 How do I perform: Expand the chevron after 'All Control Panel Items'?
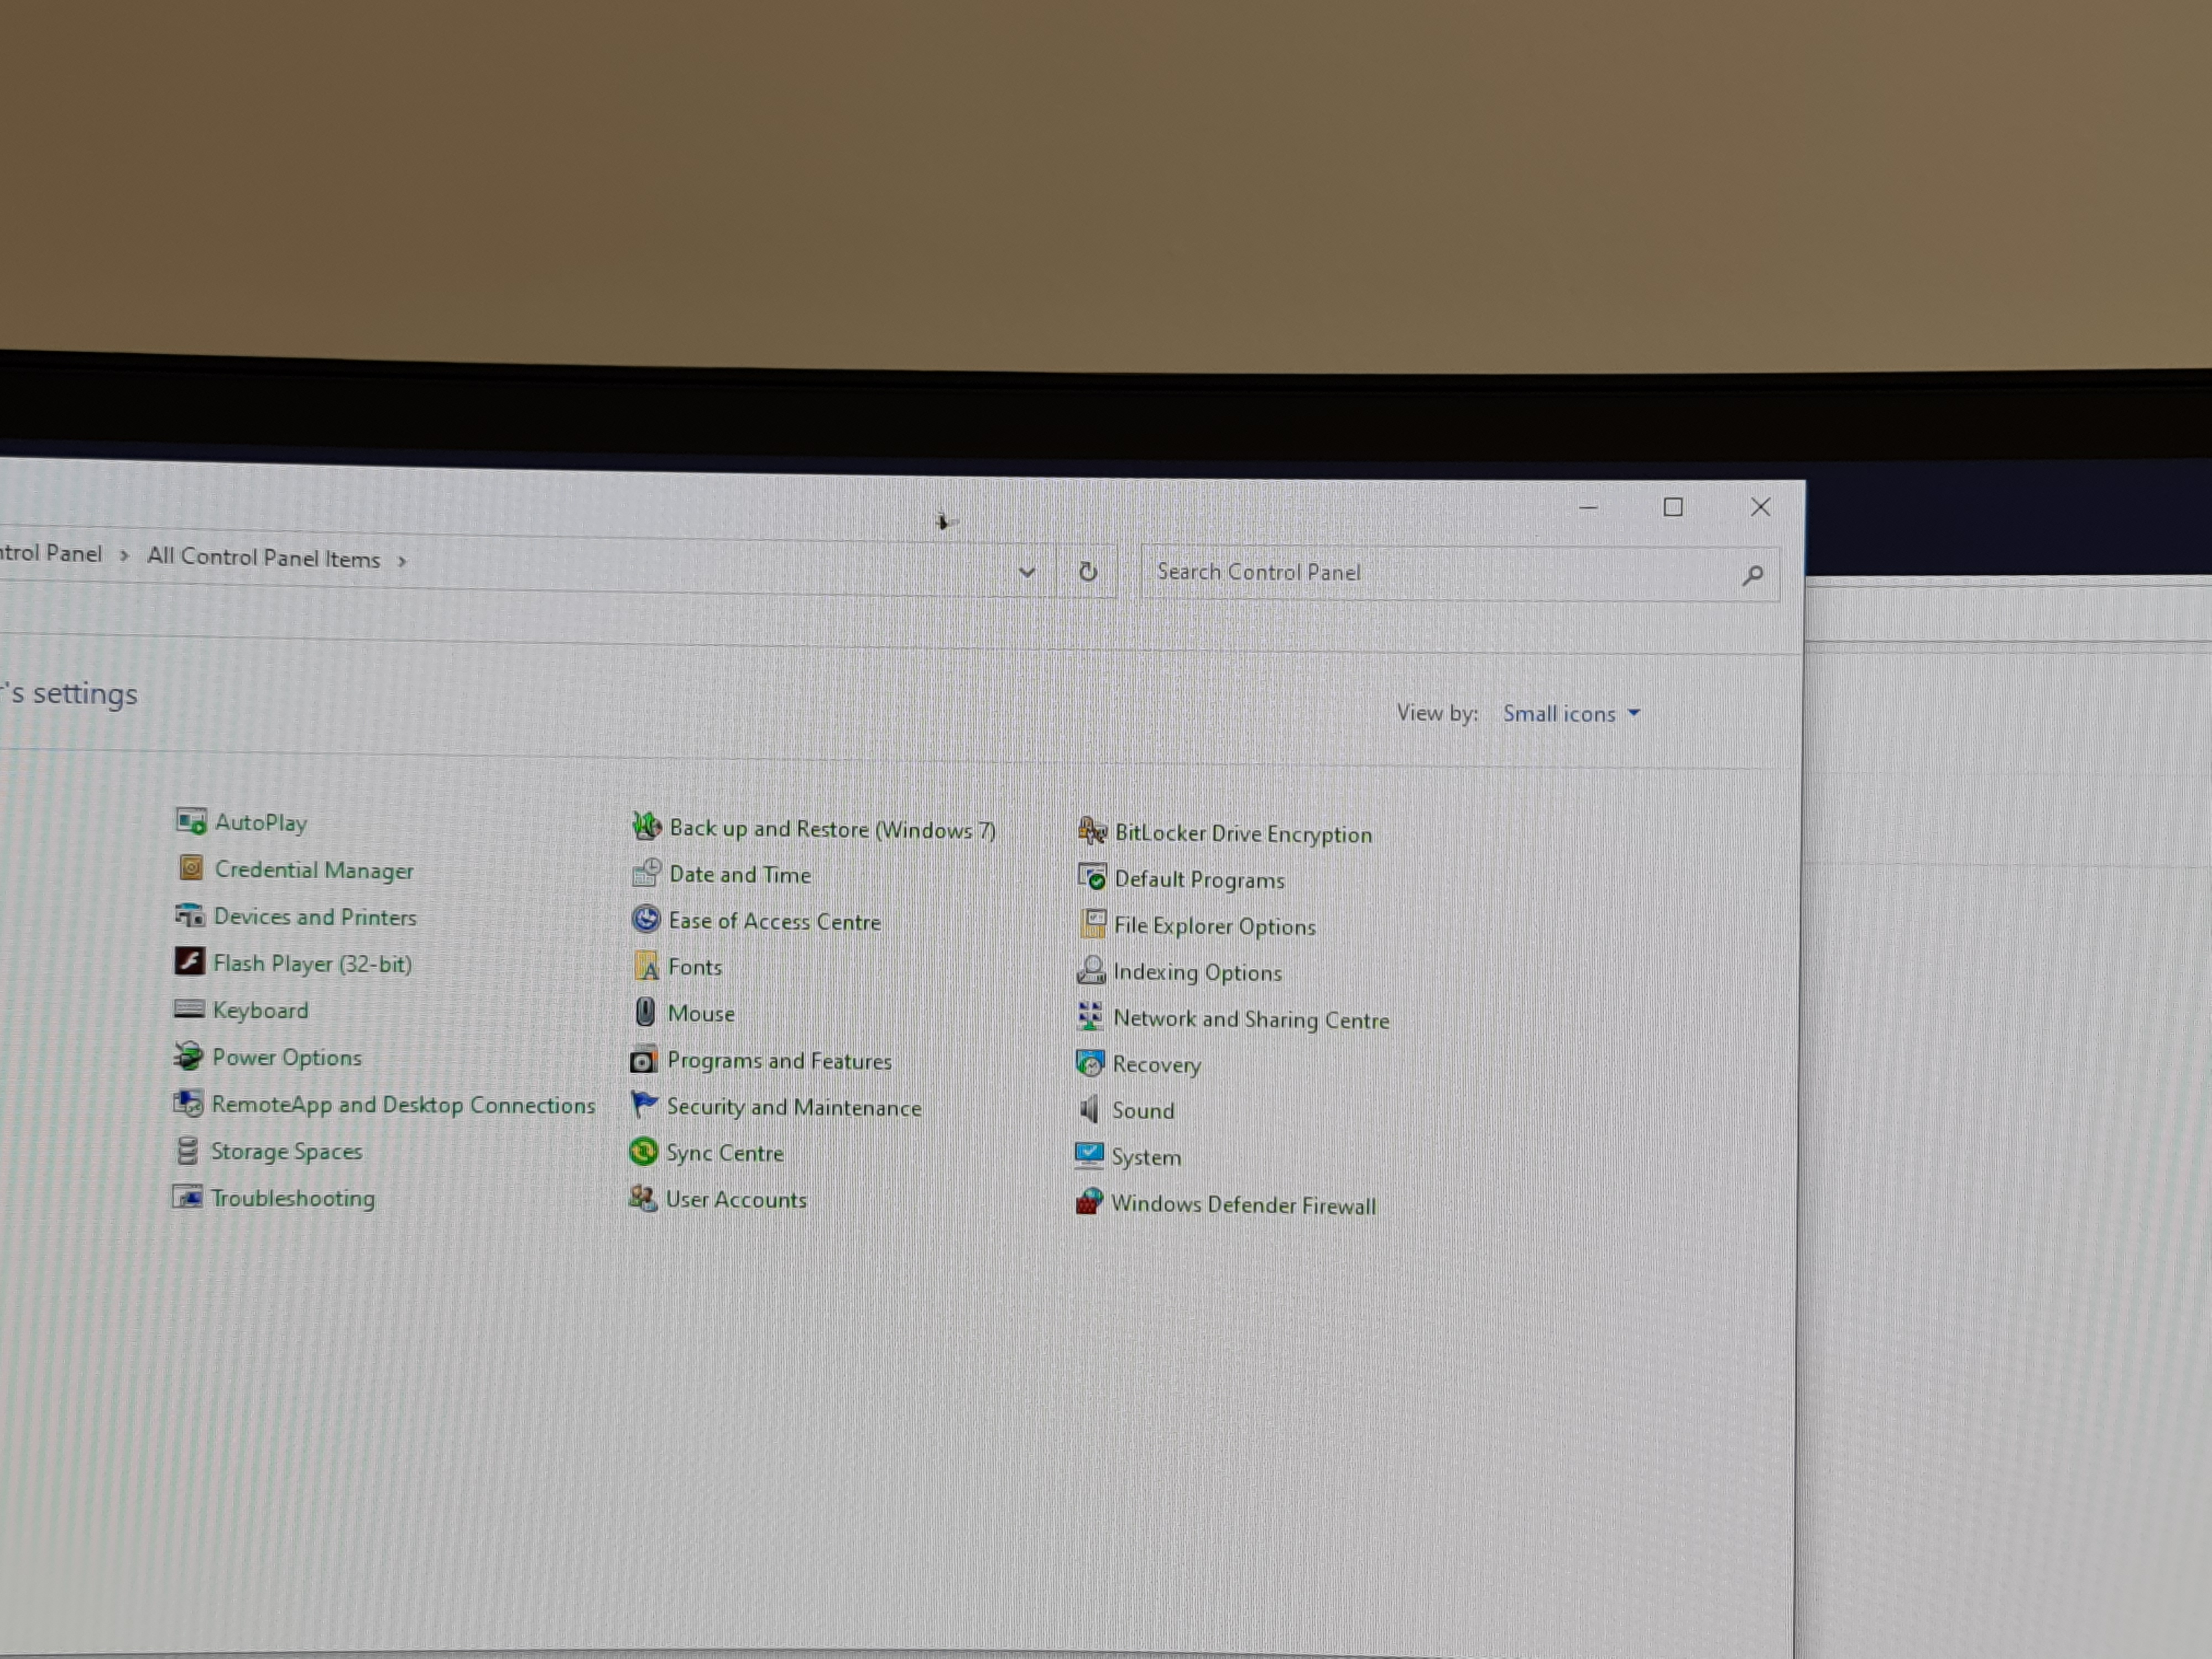tap(402, 561)
